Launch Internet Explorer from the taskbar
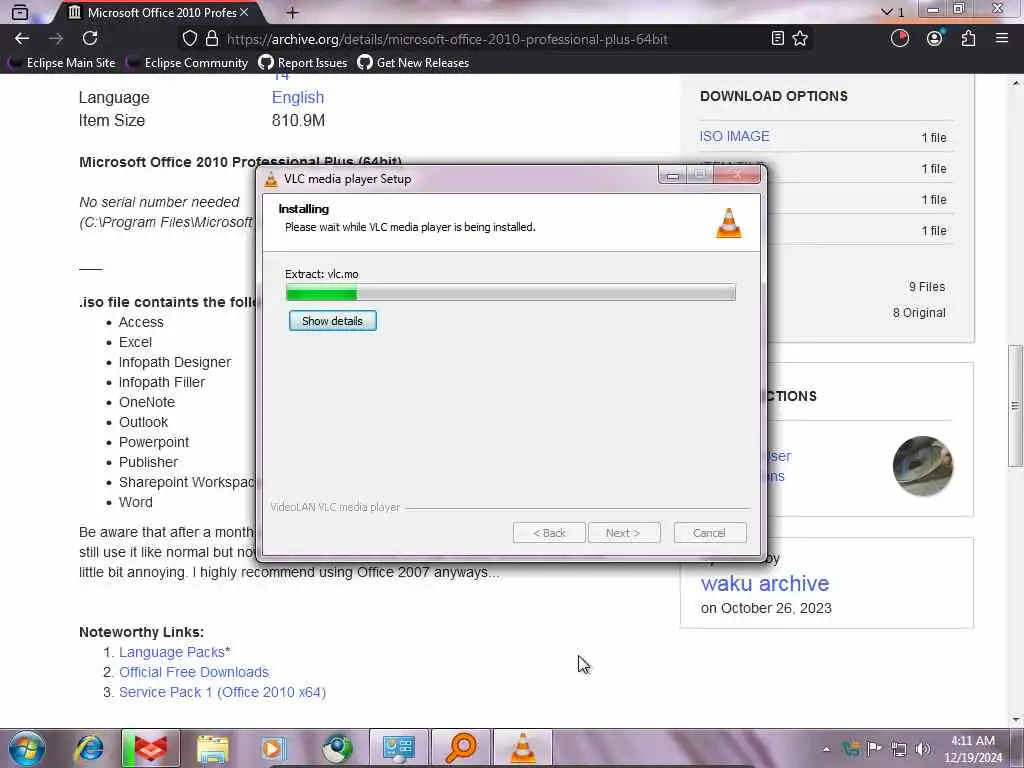This screenshot has height=768, width=1024. (x=89, y=748)
